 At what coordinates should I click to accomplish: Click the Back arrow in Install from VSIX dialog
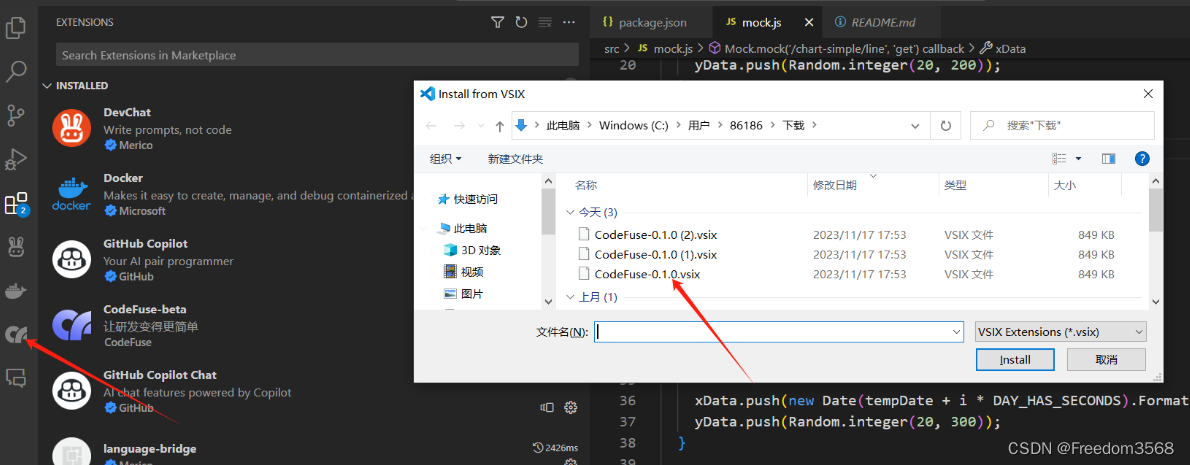431,126
